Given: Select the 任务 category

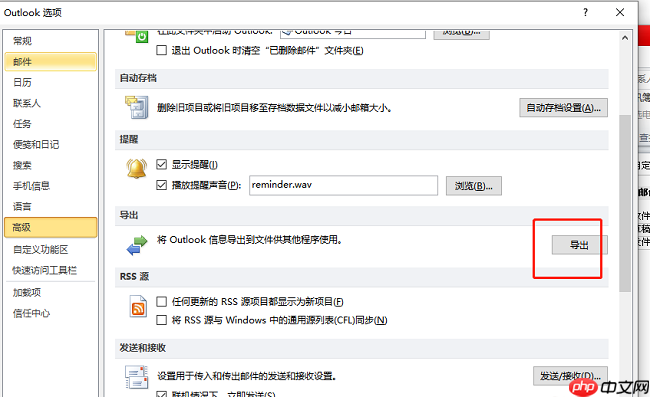Looking at the screenshot, I should point(22,124).
